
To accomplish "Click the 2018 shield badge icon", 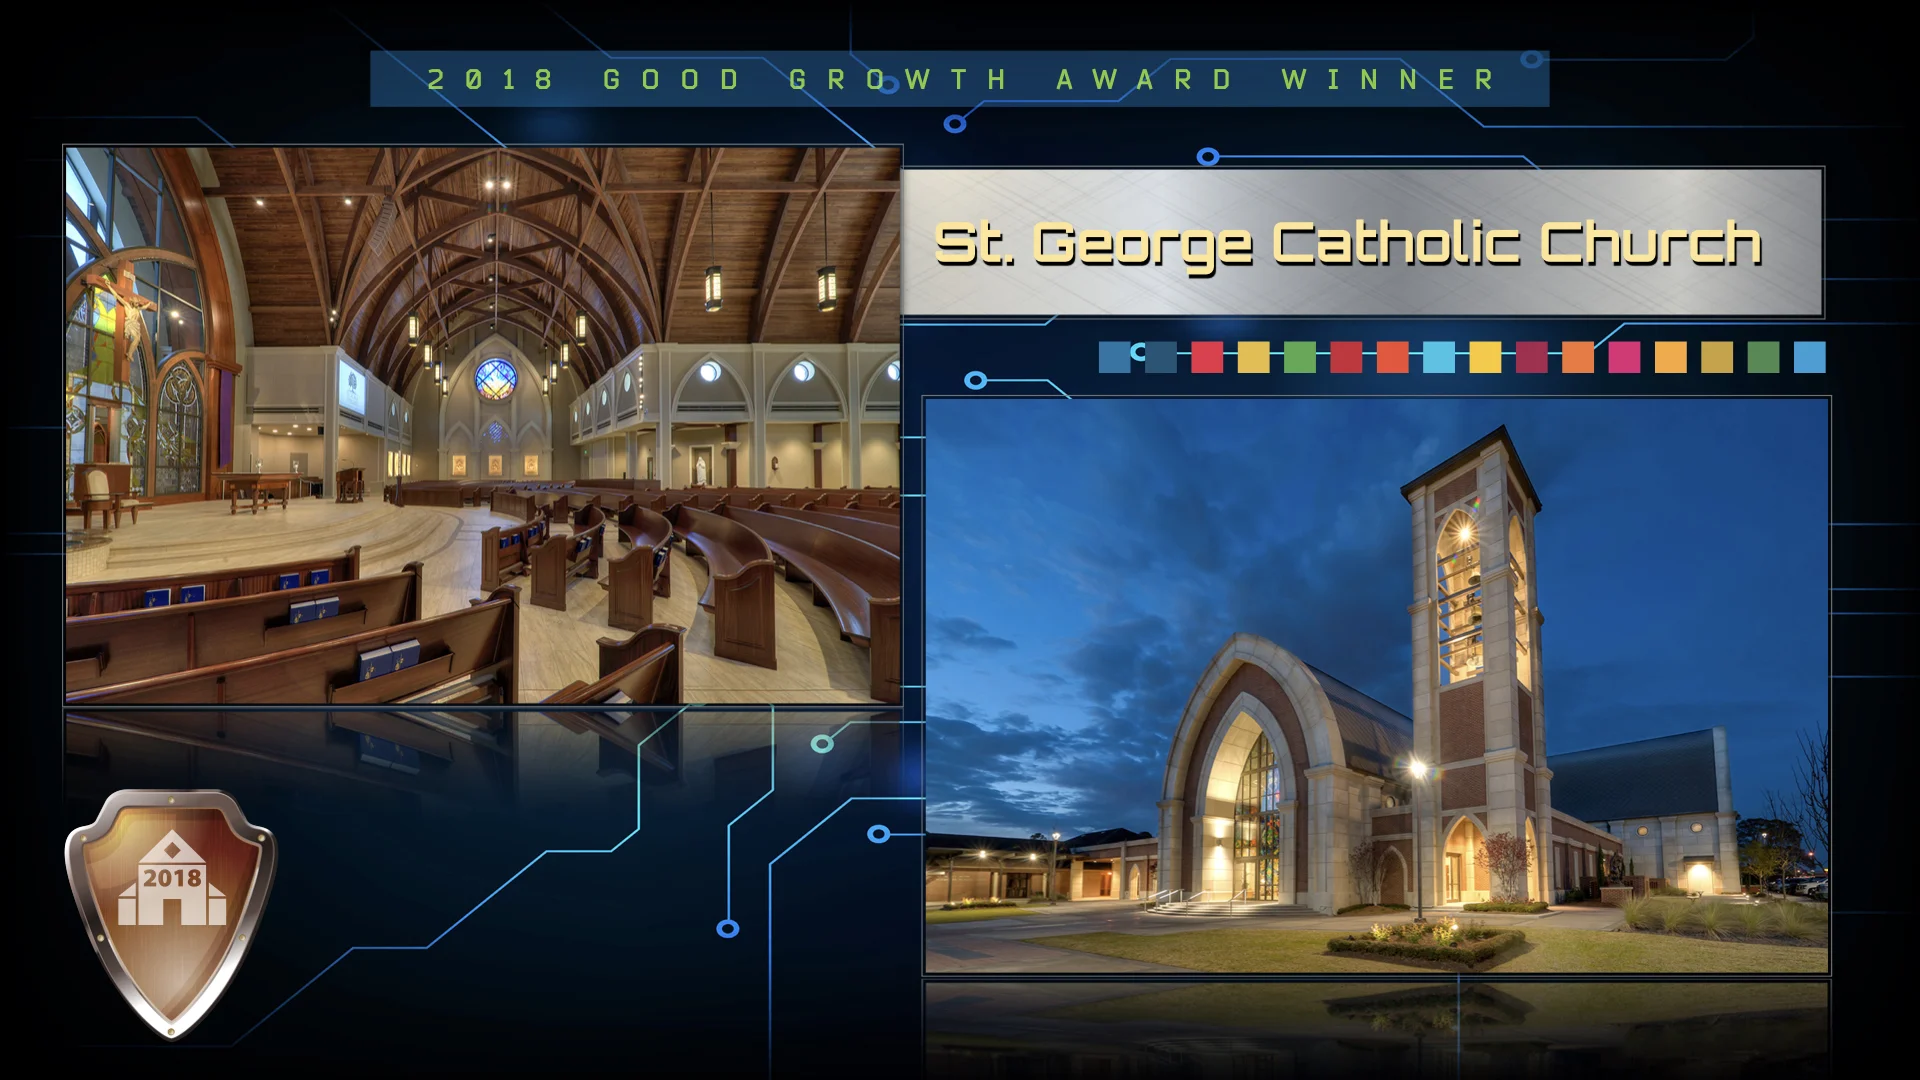I will (x=171, y=913).
